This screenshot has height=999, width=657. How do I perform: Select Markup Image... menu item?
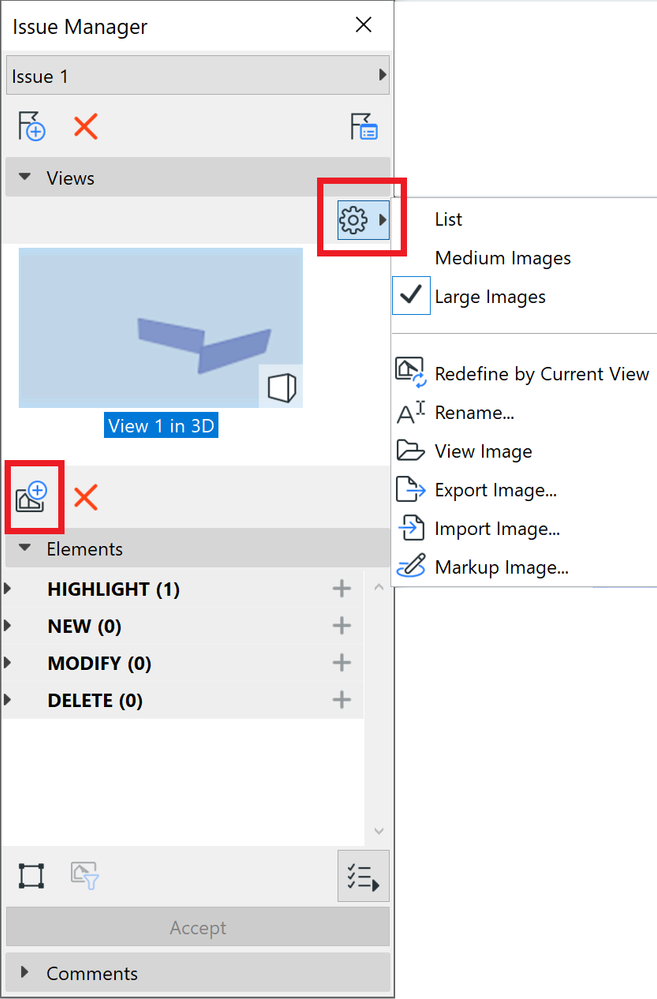tap(501, 568)
